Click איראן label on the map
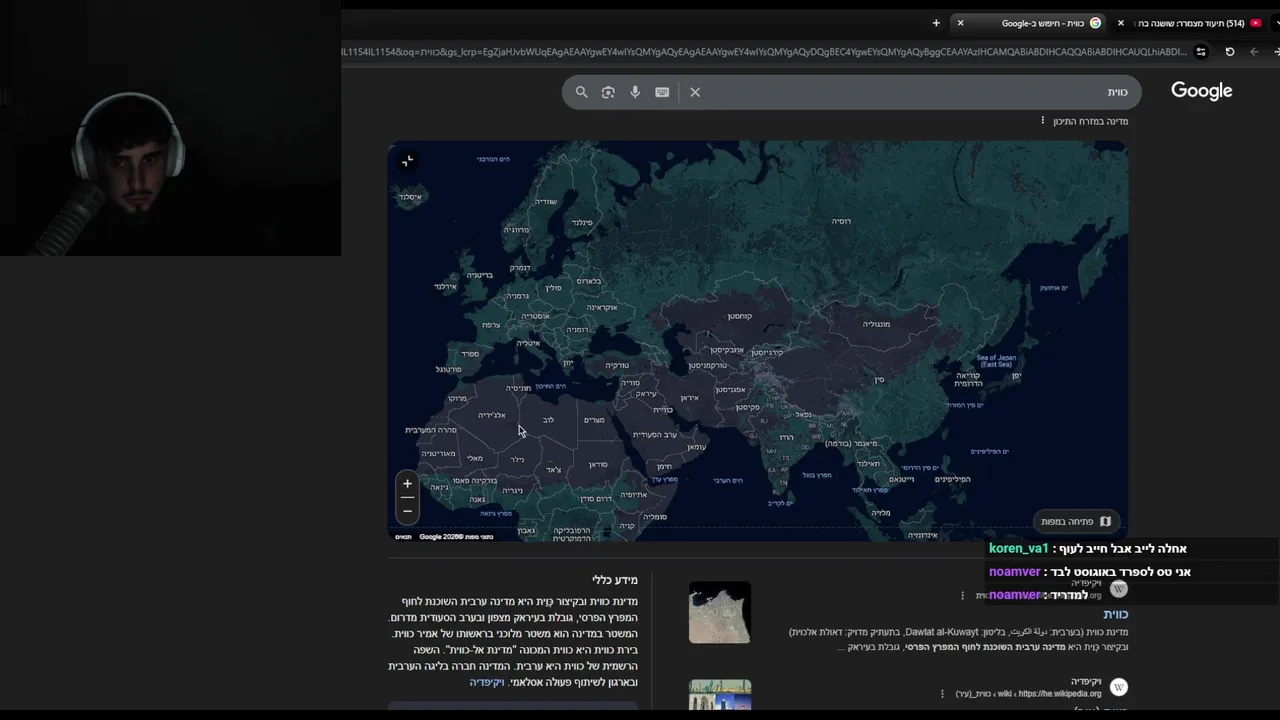This screenshot has width=1280, height=720. (x=690, y=398)
